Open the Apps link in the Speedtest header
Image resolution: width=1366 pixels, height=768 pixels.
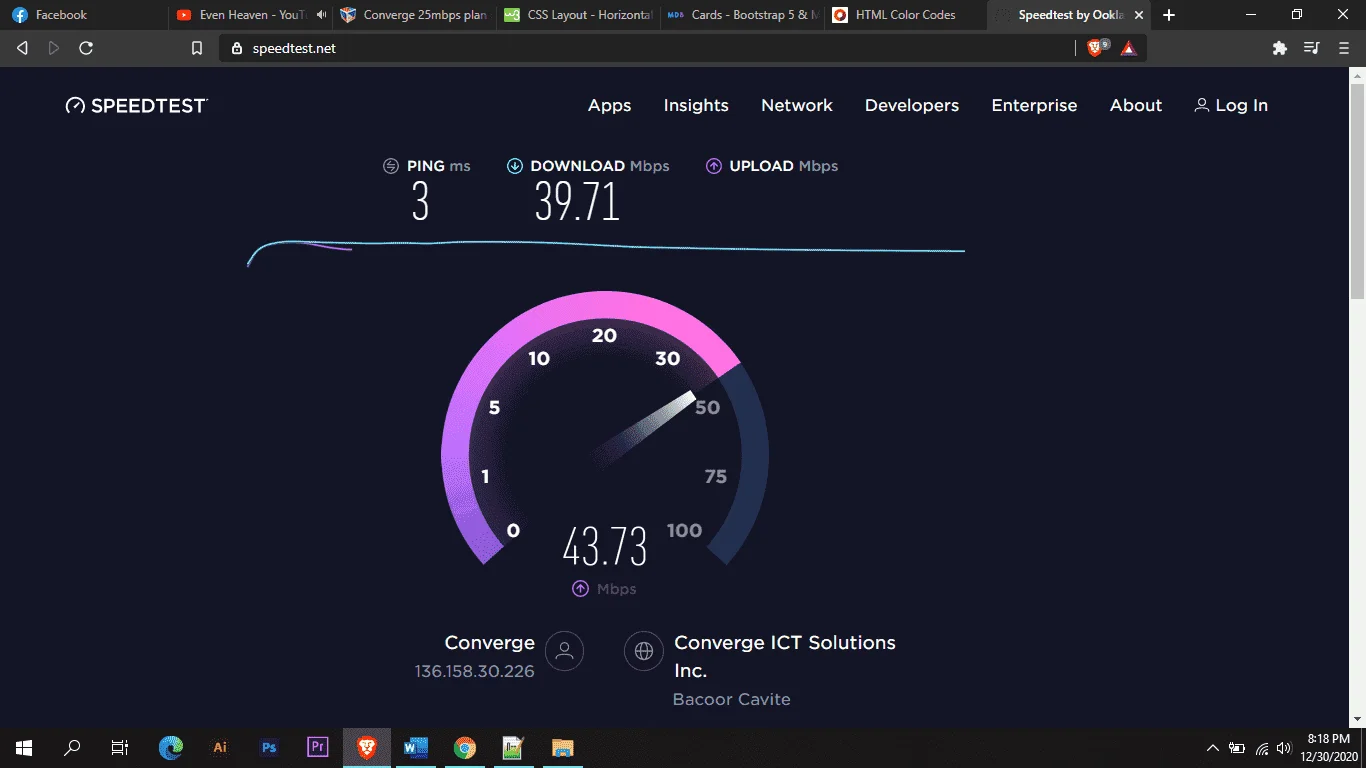tap(610, 105)
